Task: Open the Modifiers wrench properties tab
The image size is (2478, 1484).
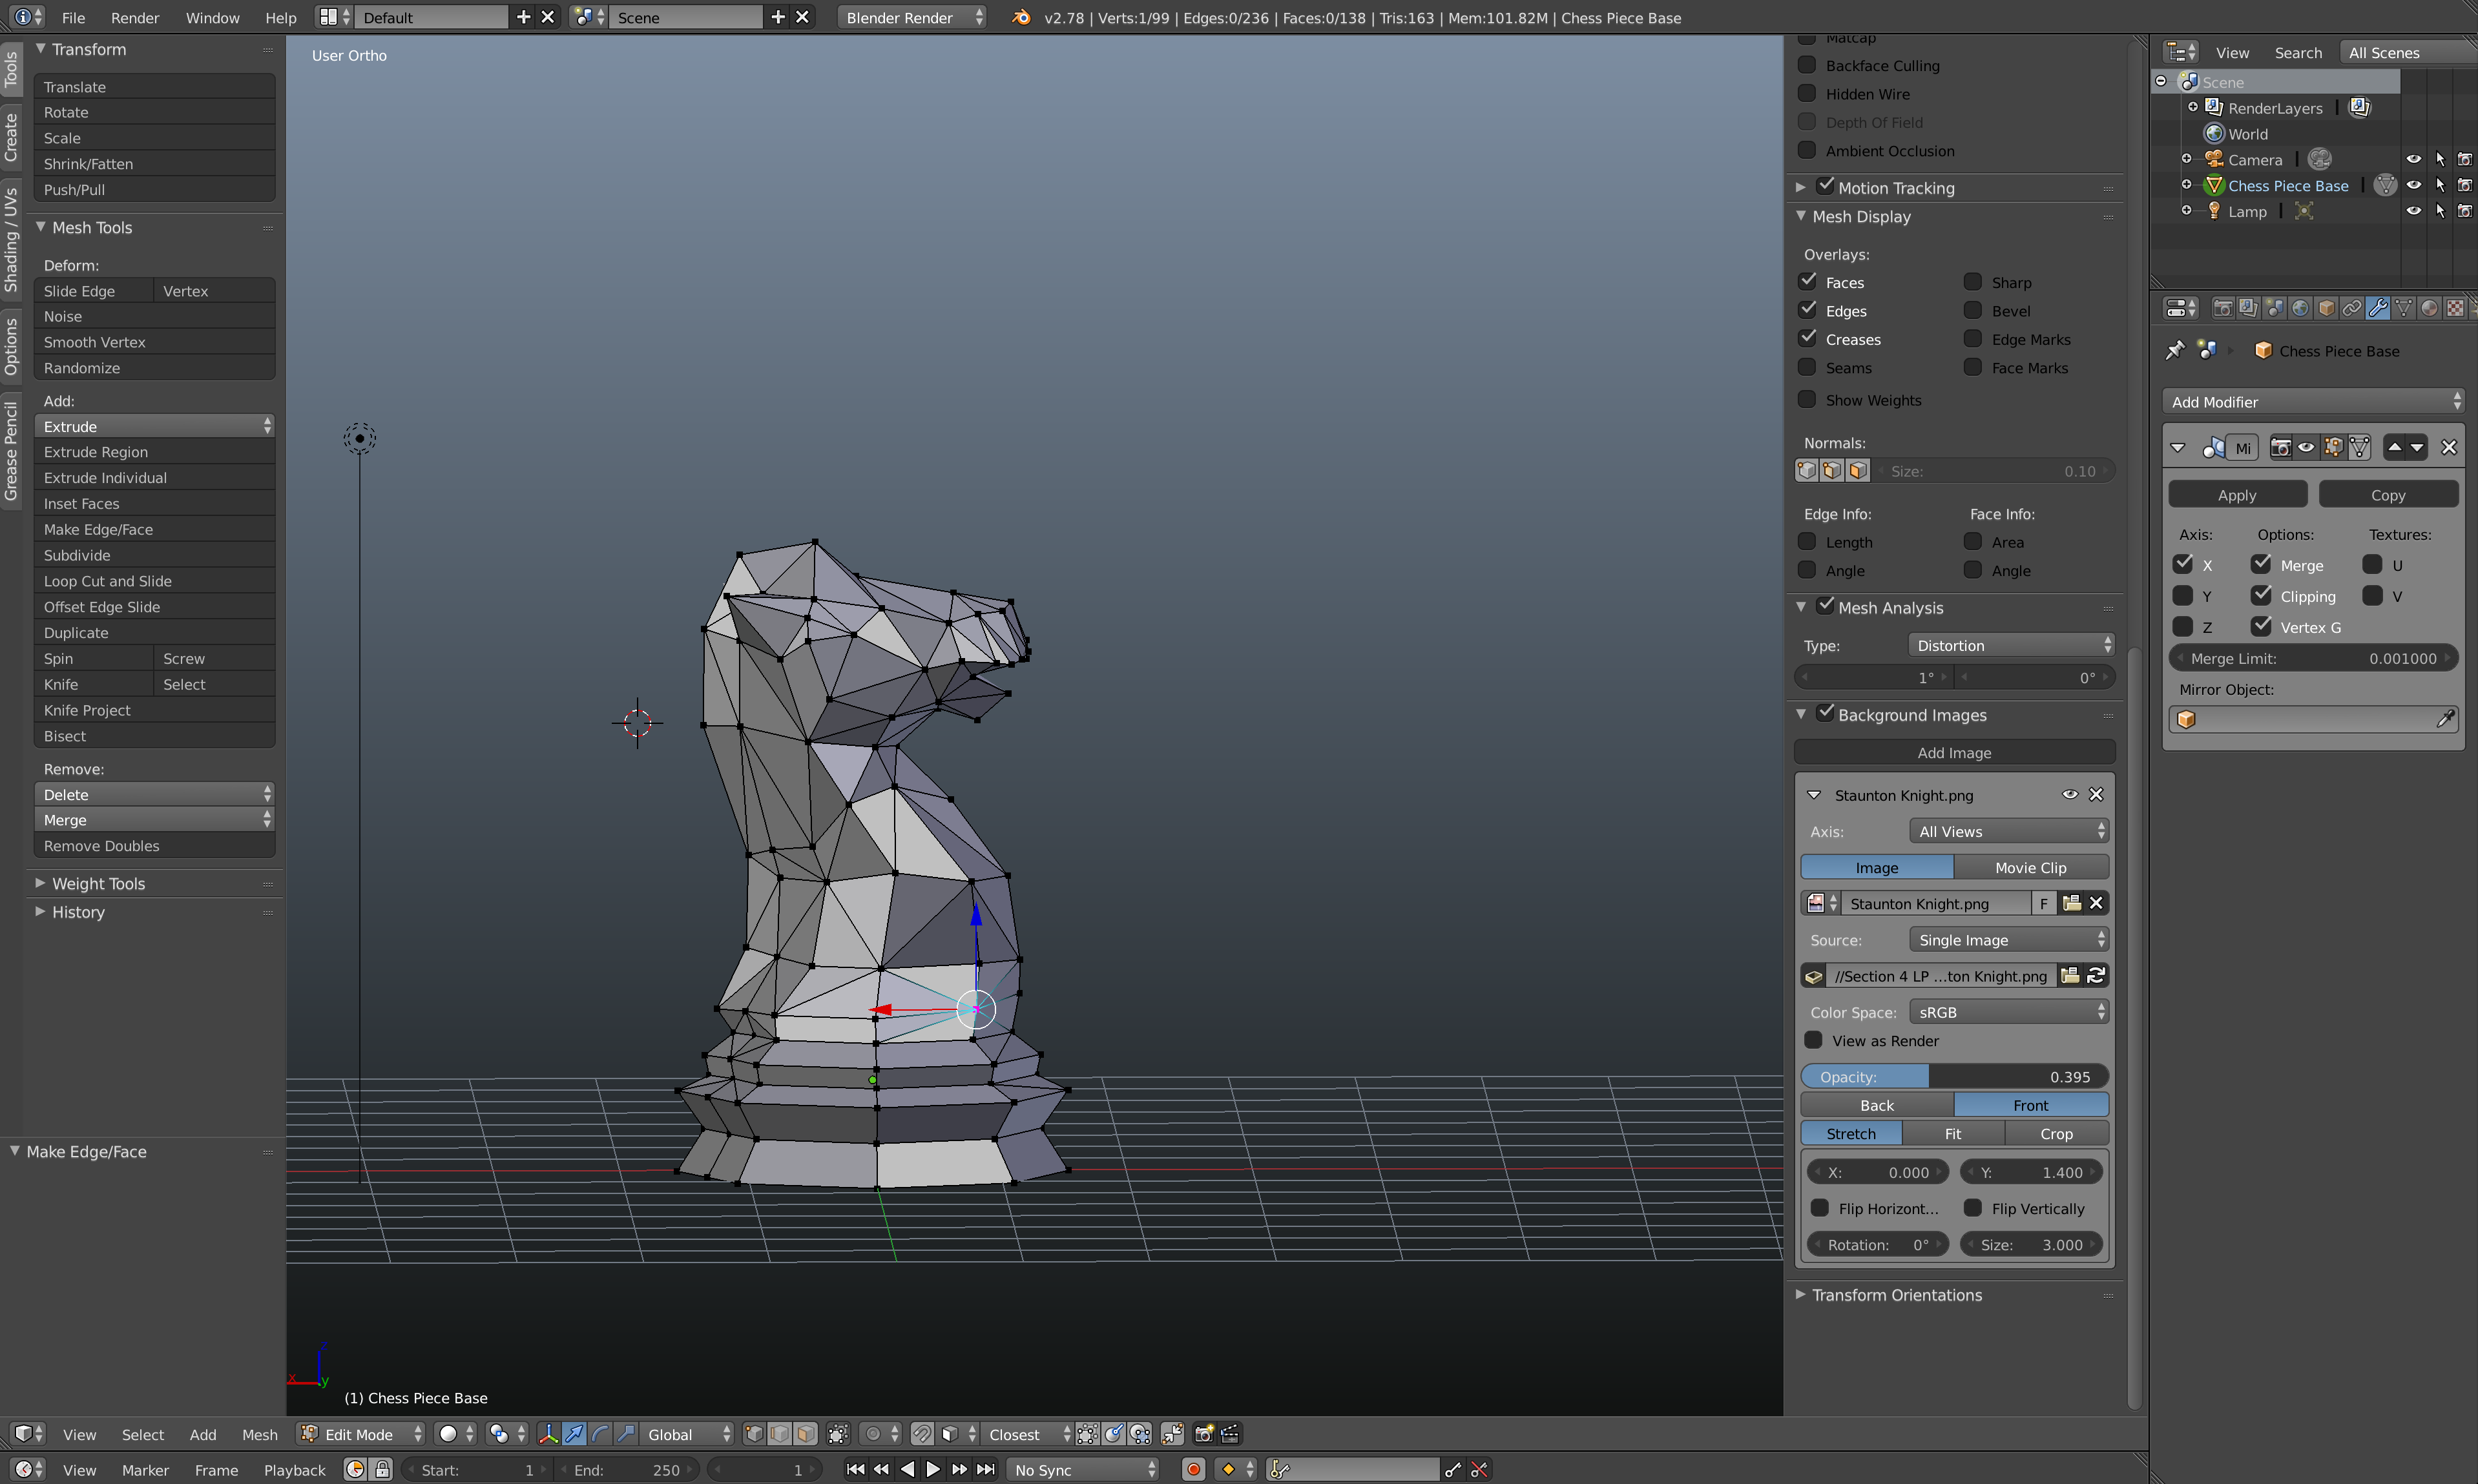Action: pos(2378,308)
